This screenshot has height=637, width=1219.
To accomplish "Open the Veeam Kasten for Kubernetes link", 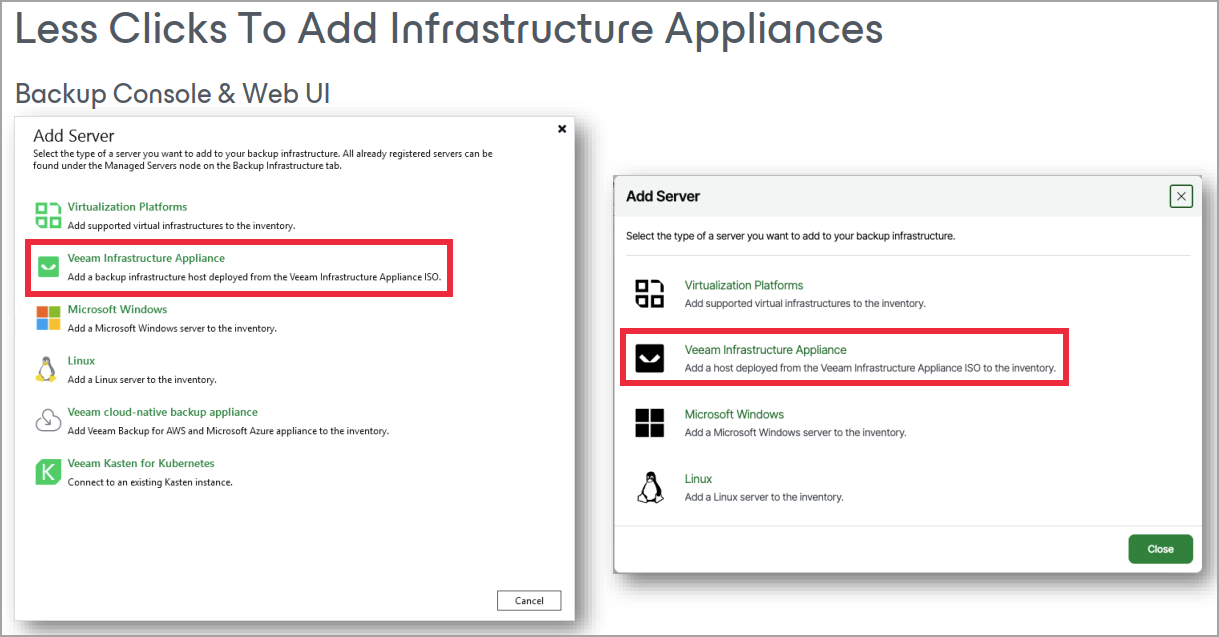I will tap(141, 463).
